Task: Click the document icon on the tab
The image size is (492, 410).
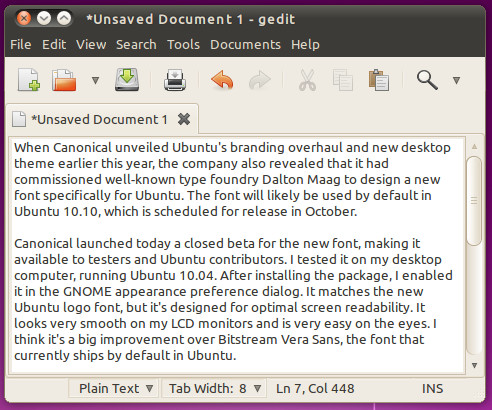Action: 19,119
